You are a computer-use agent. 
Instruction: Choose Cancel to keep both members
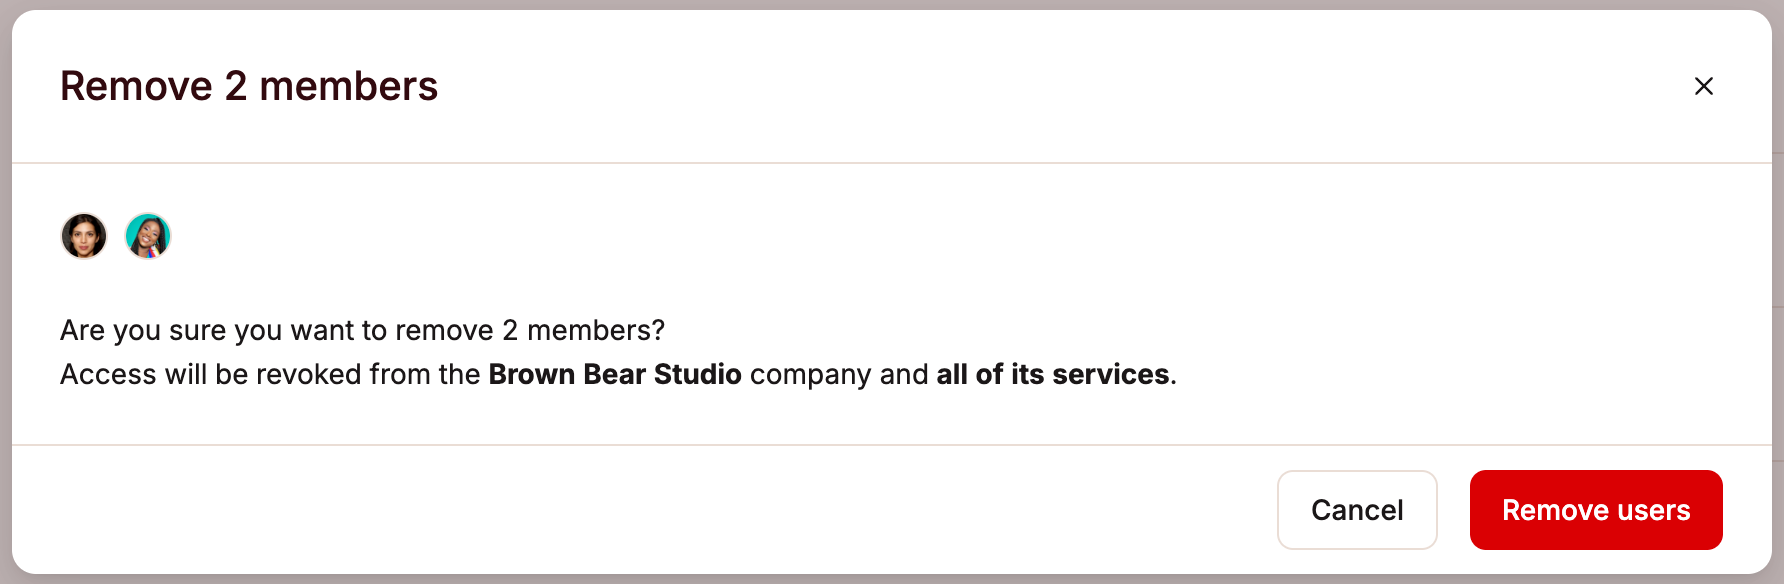click(1357, 510)
